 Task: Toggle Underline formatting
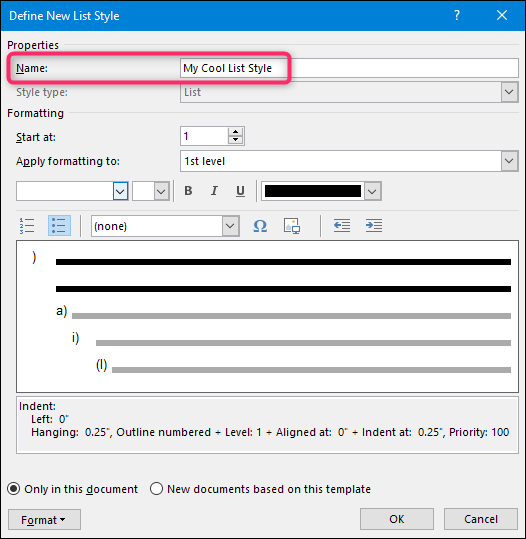(240, 191)
